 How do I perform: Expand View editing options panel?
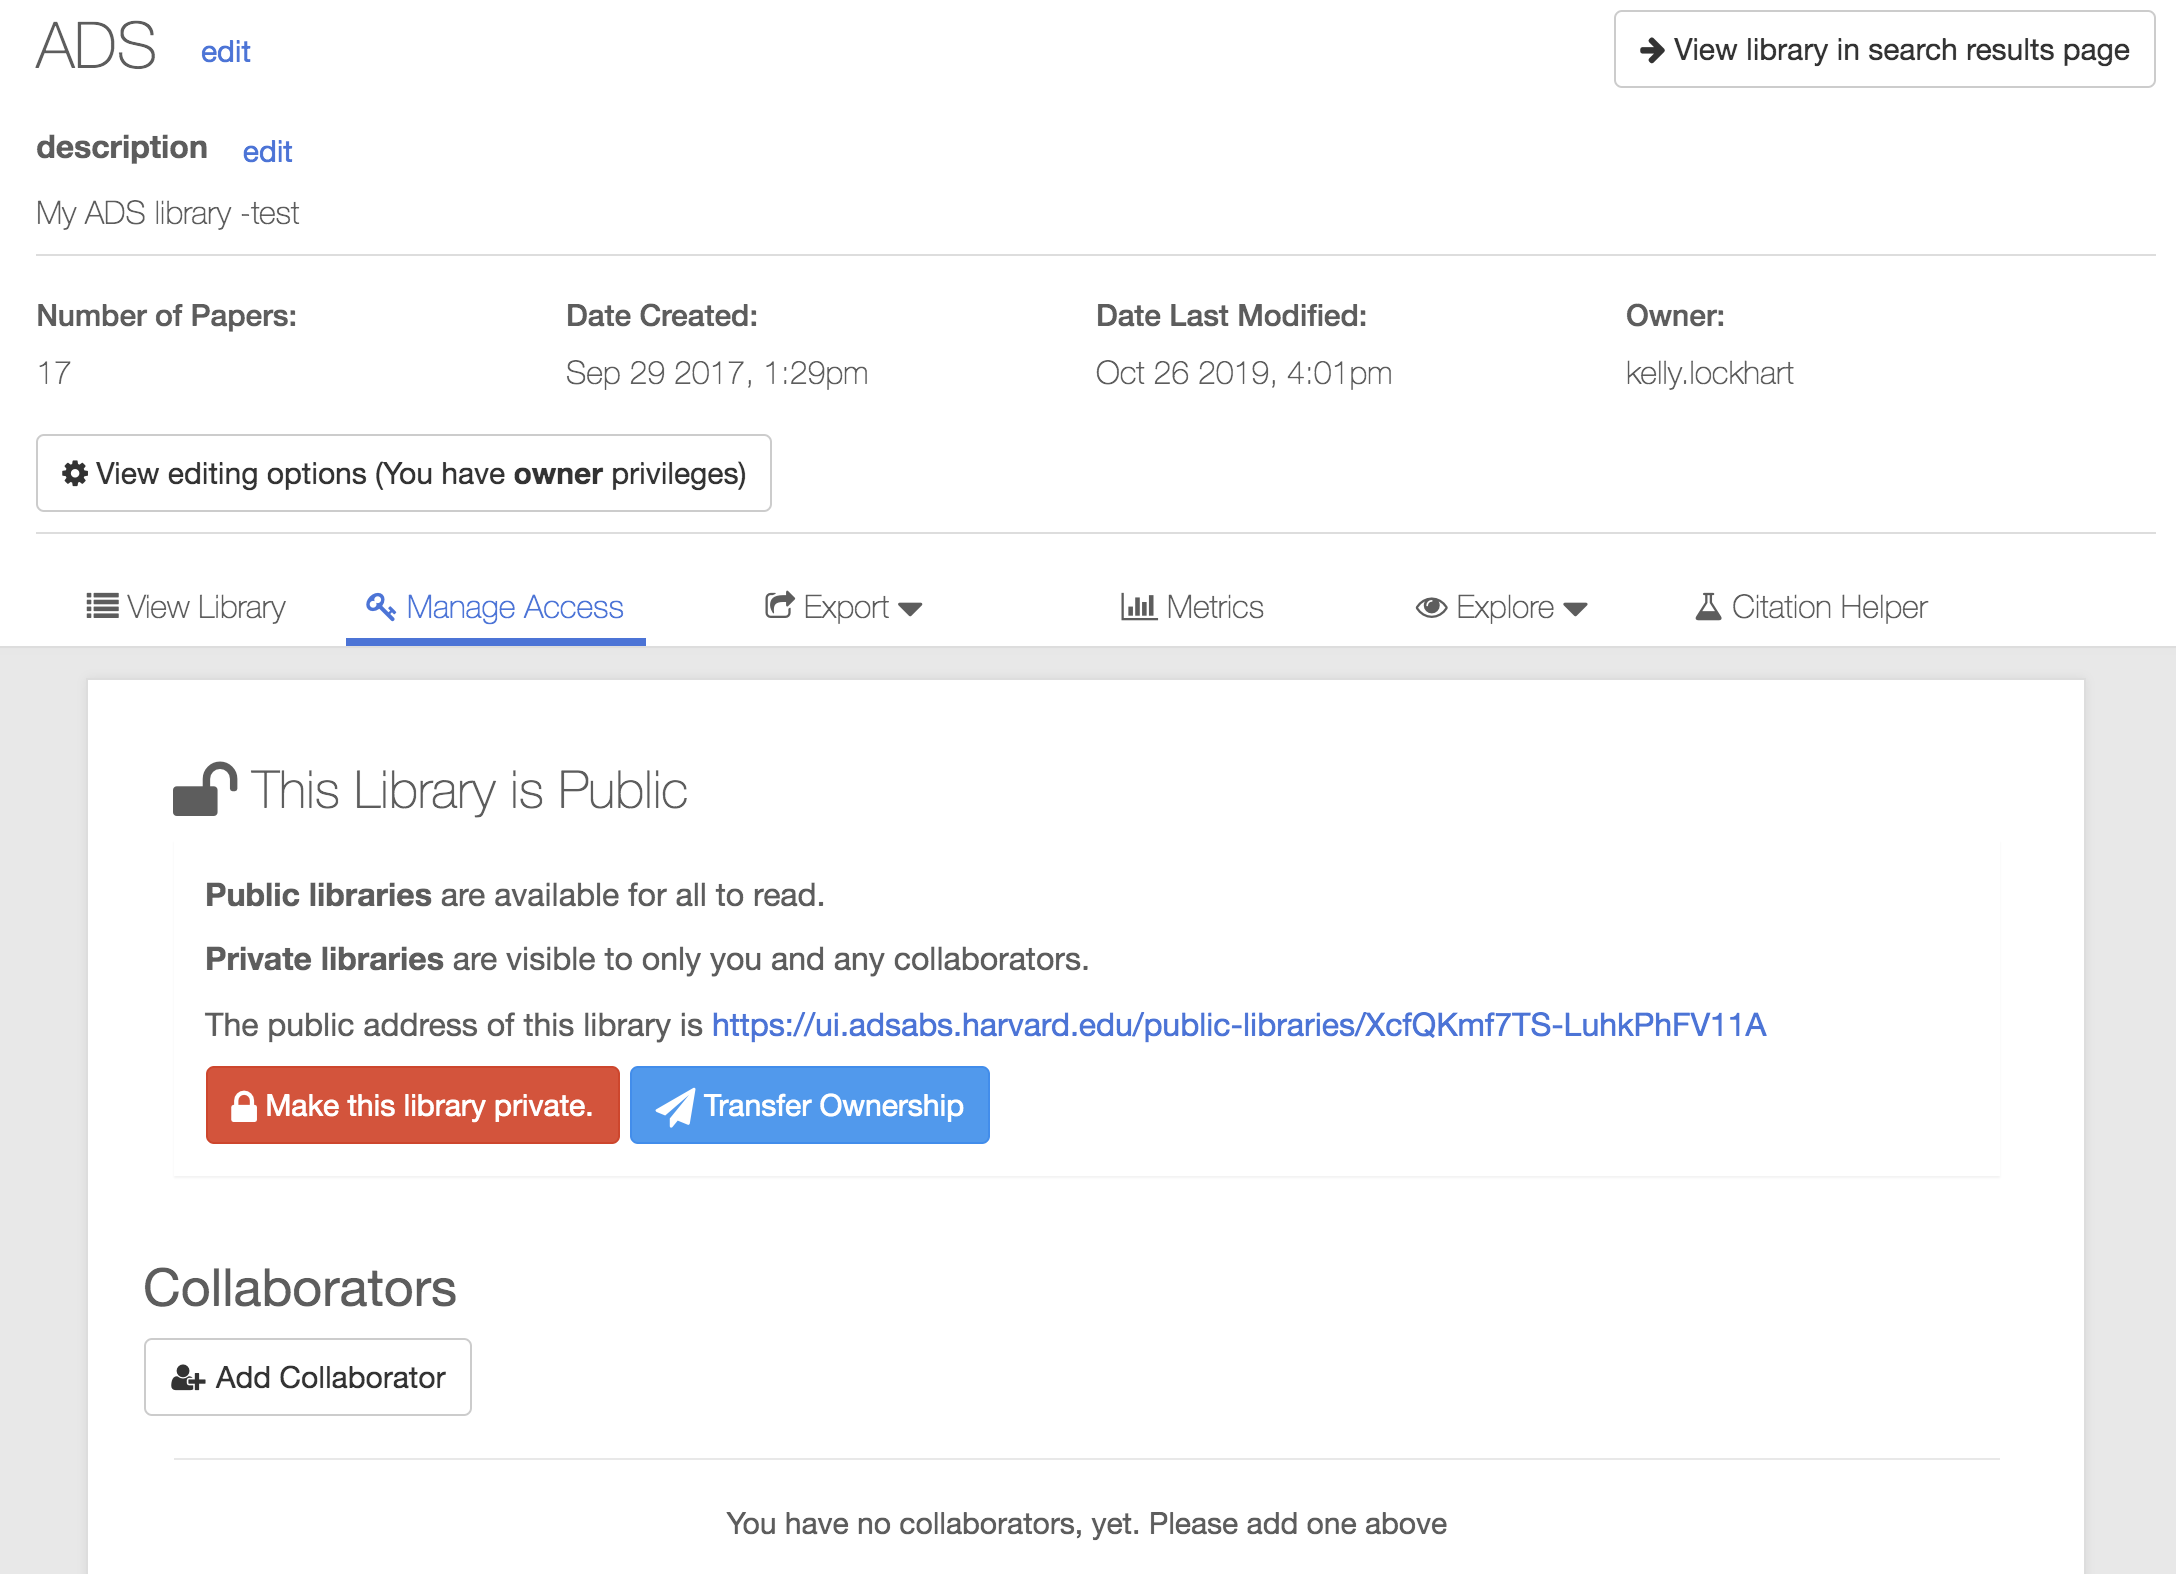pos(403,473)
